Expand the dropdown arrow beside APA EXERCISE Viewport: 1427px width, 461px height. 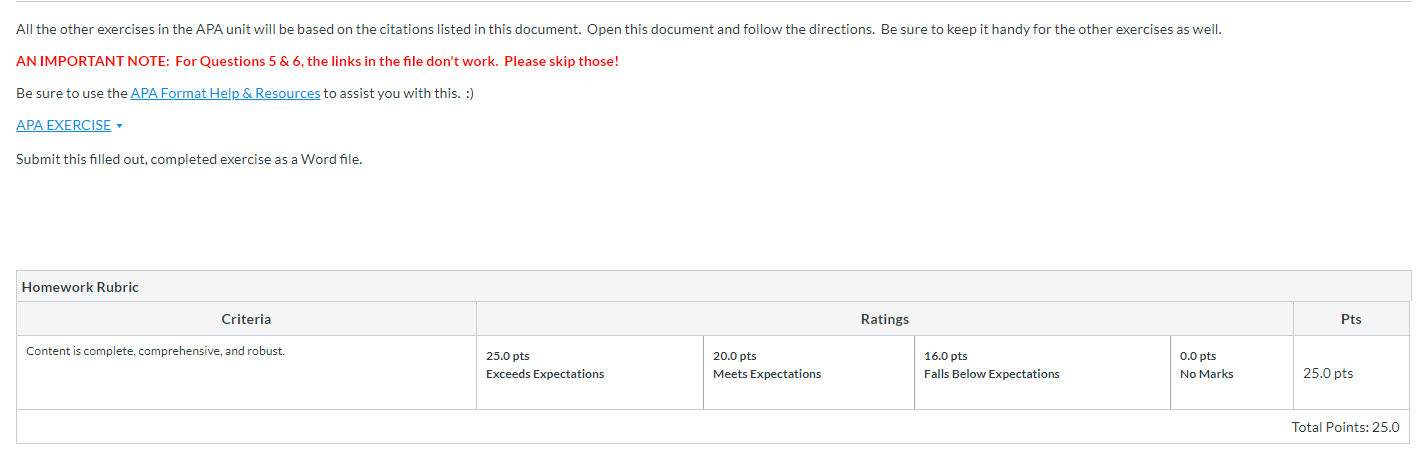pos(120,126)
